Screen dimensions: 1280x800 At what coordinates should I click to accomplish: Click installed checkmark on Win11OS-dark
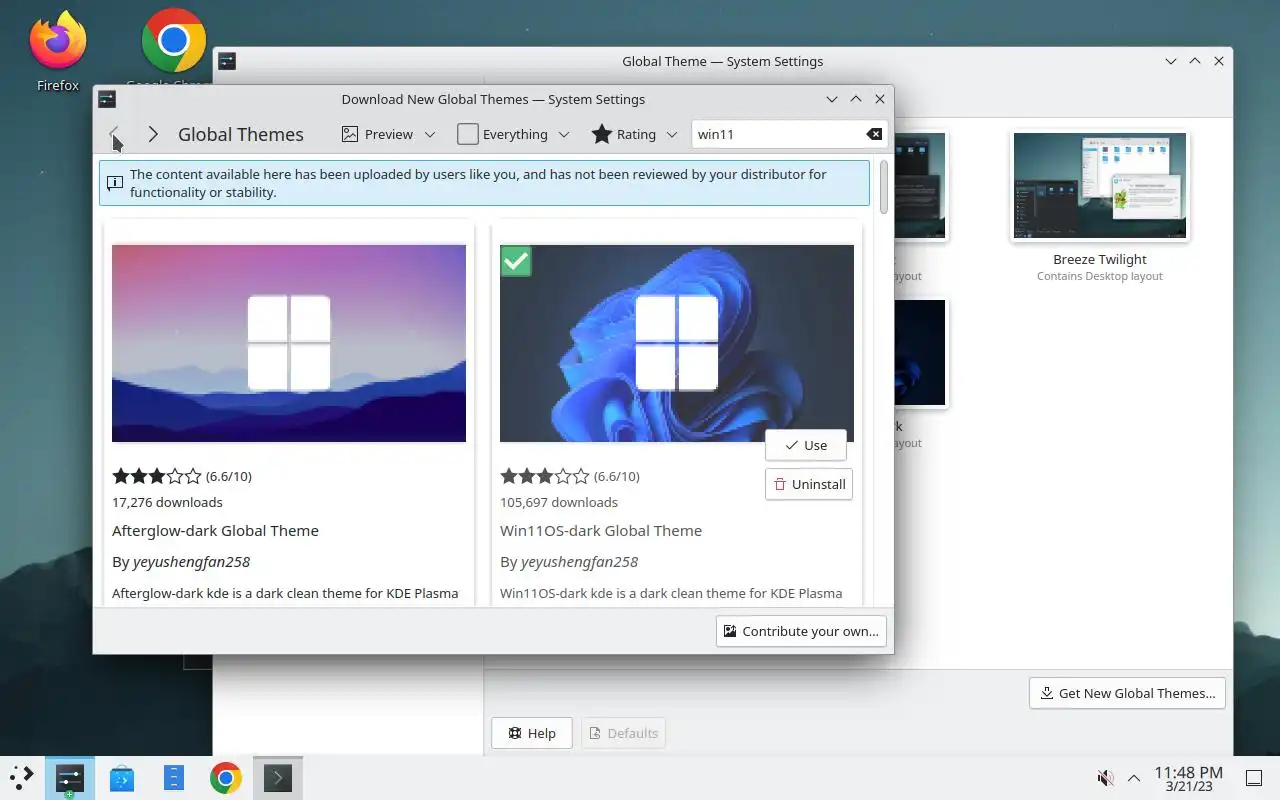click(516, 261)
